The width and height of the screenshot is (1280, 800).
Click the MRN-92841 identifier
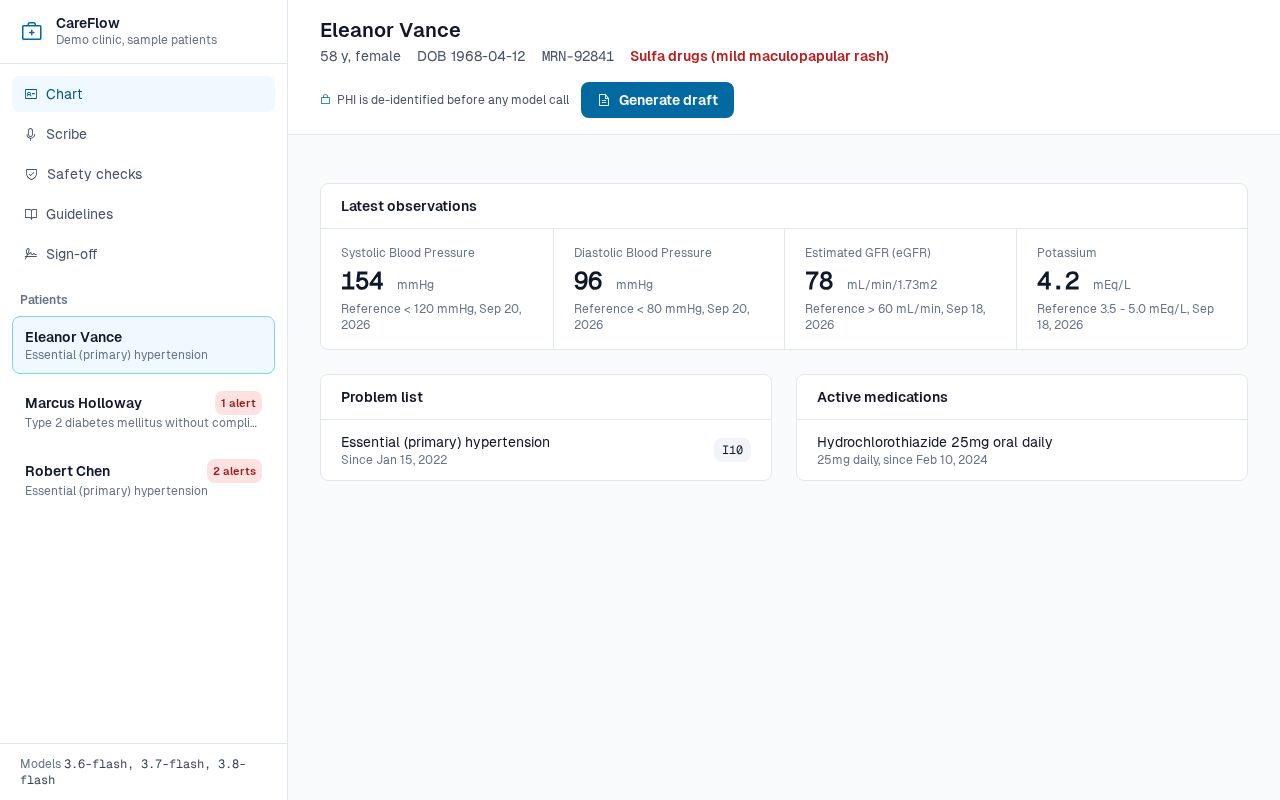[577, 56]
